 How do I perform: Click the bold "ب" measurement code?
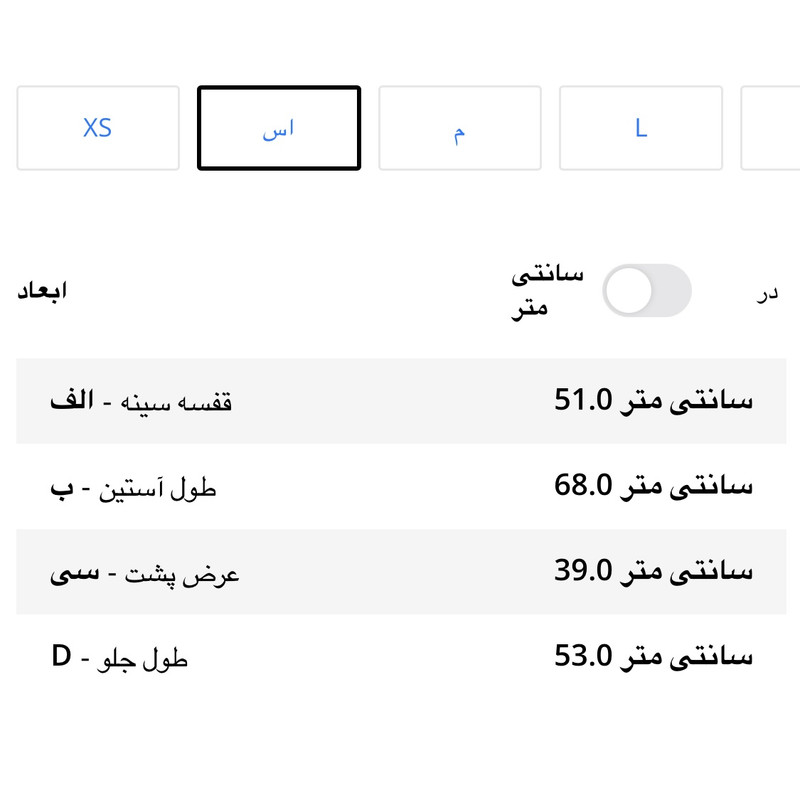(x=61, y=490)
